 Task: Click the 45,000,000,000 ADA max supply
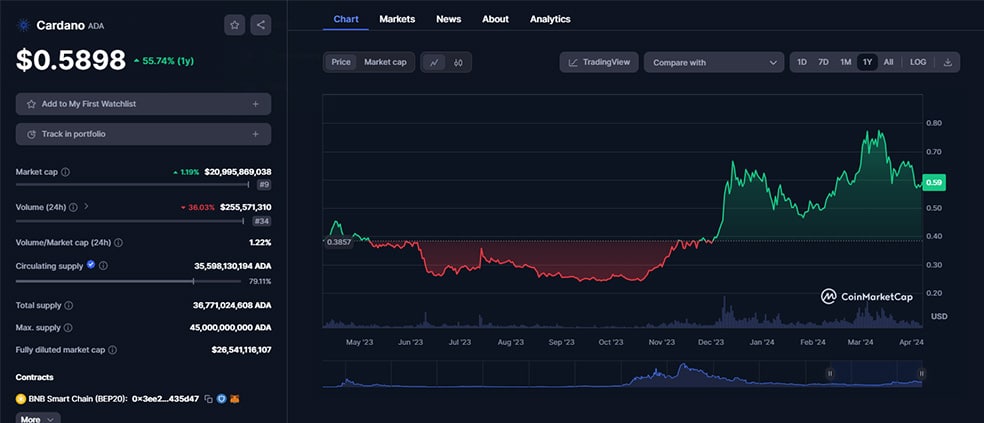point(230,328)
